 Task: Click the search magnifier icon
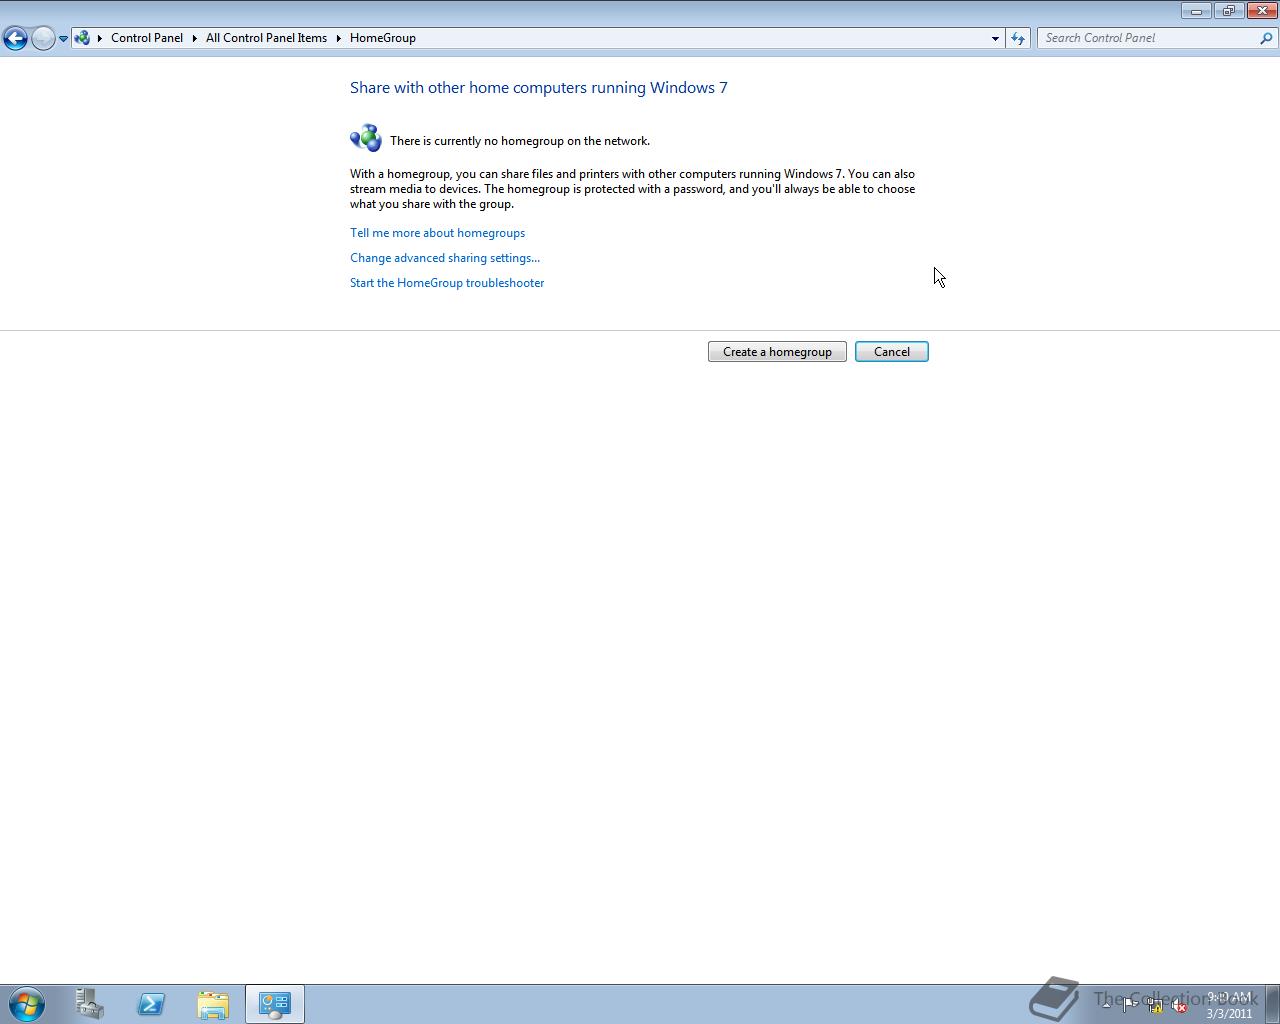(1267, 38)
